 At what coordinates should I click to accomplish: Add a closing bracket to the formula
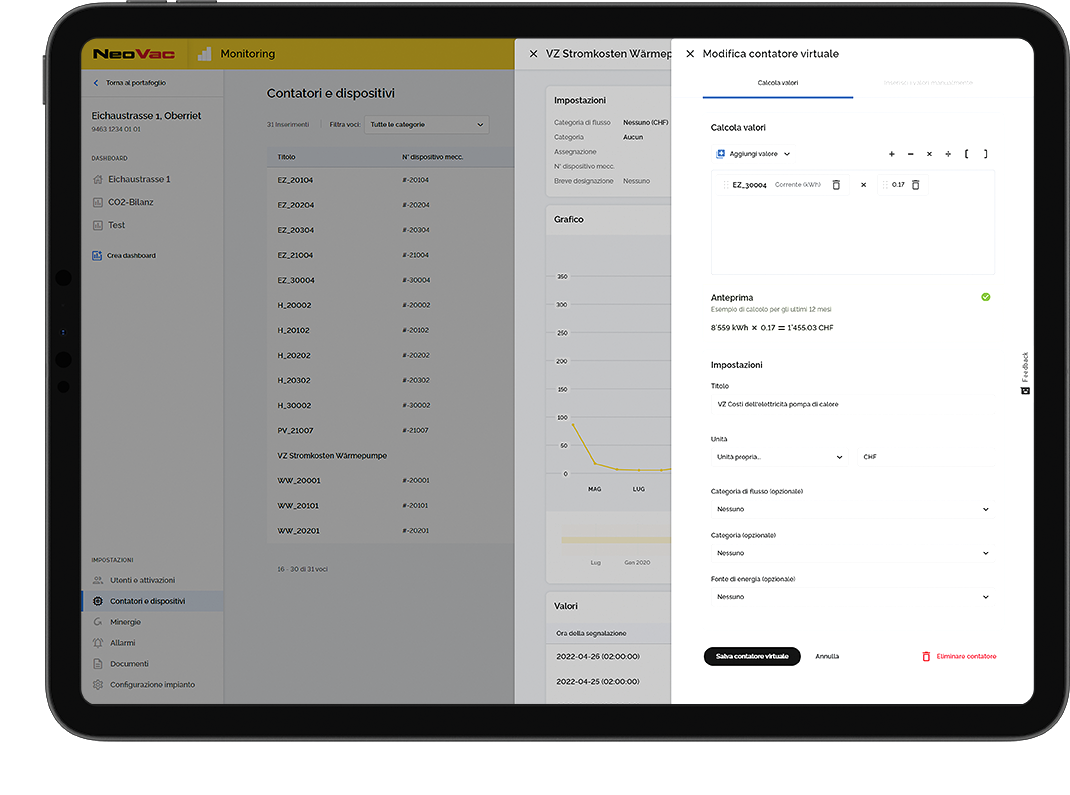[985, 154]
